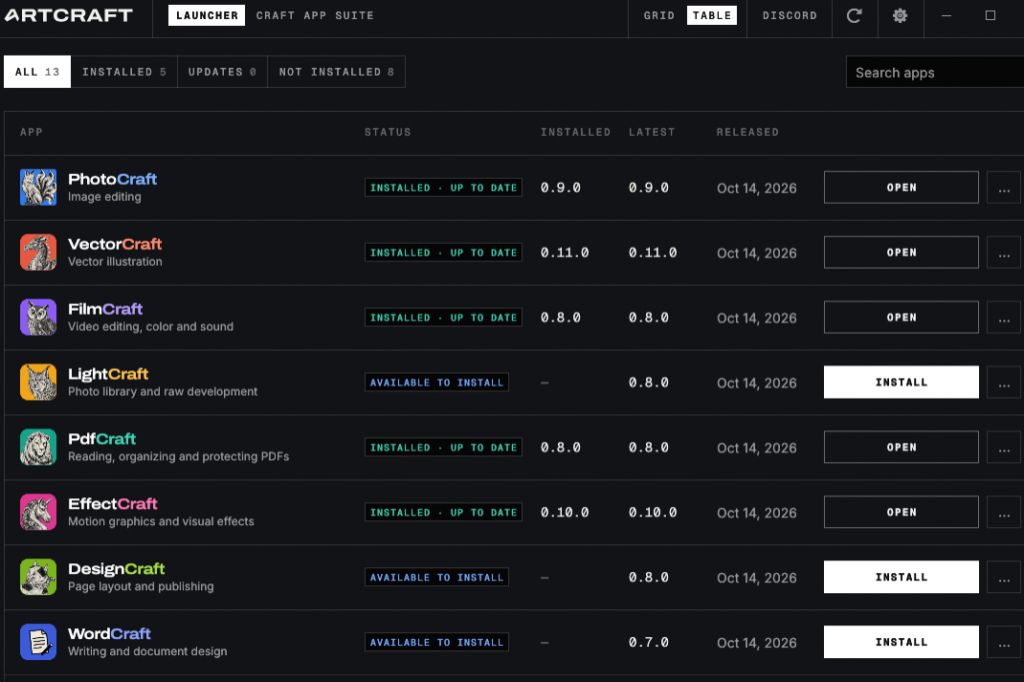The height and width of the screenshot is (682, 1024).
Task: Open EffectCraft with its Open button
Action: point(901,512)
